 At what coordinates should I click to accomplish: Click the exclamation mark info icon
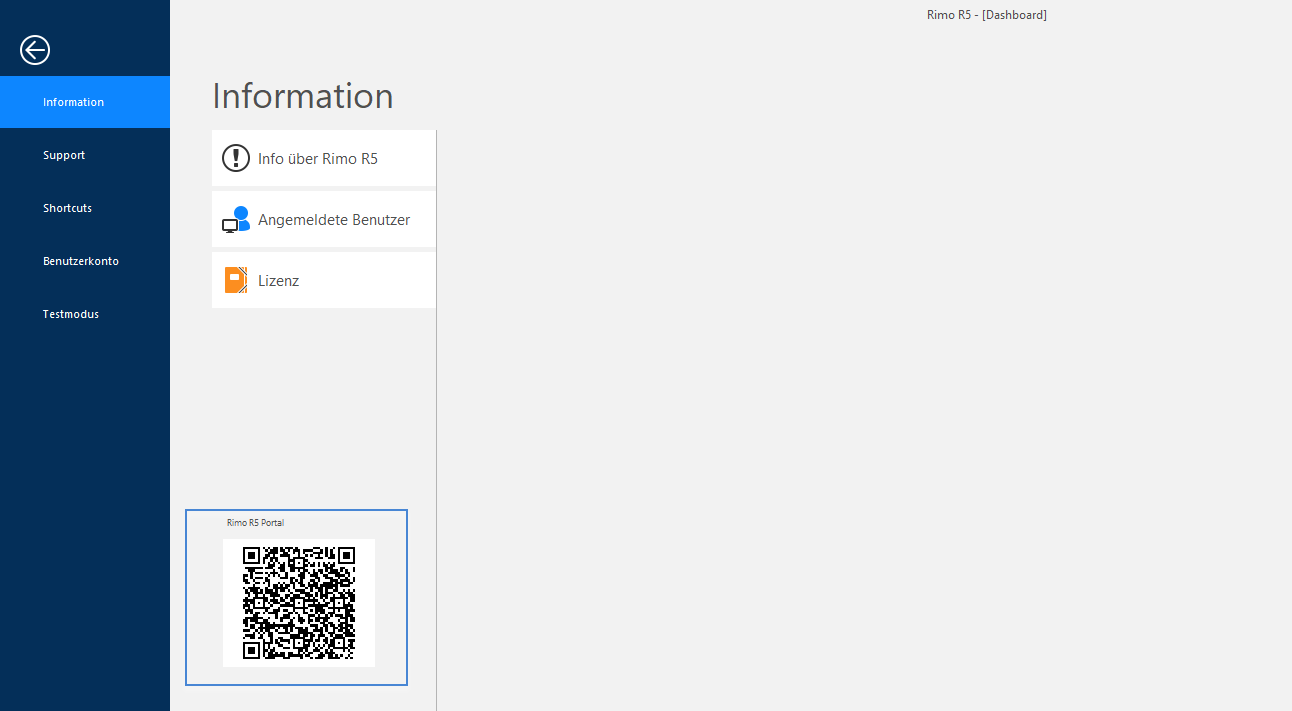pos(236,158)
